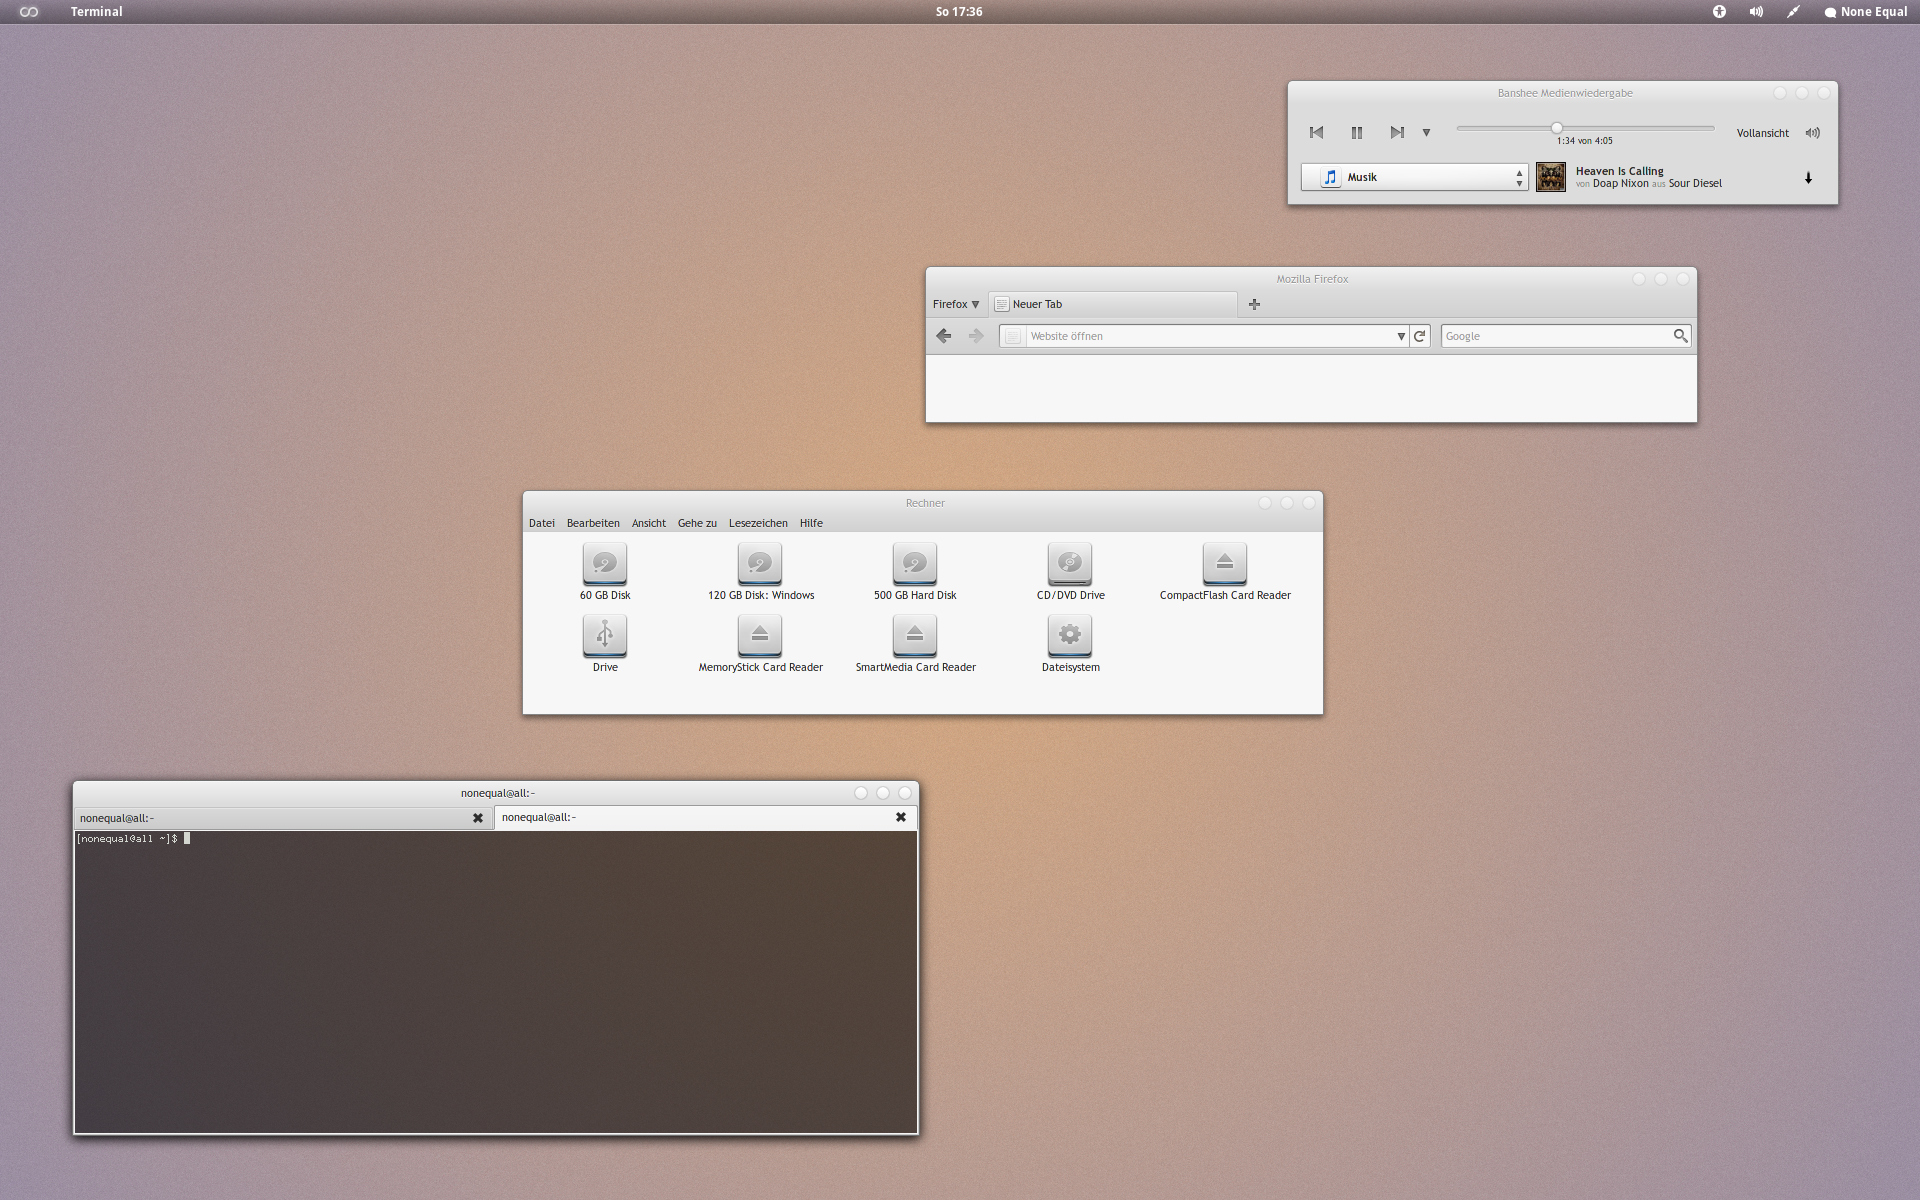Close the first terminal tab
1920x1200 pixels.
tap(478, 818)
